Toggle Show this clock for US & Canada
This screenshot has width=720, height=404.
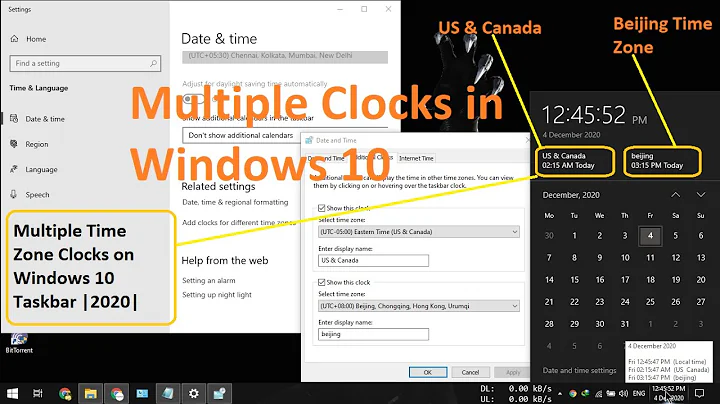pyautogui.click(x=321, y=208)
